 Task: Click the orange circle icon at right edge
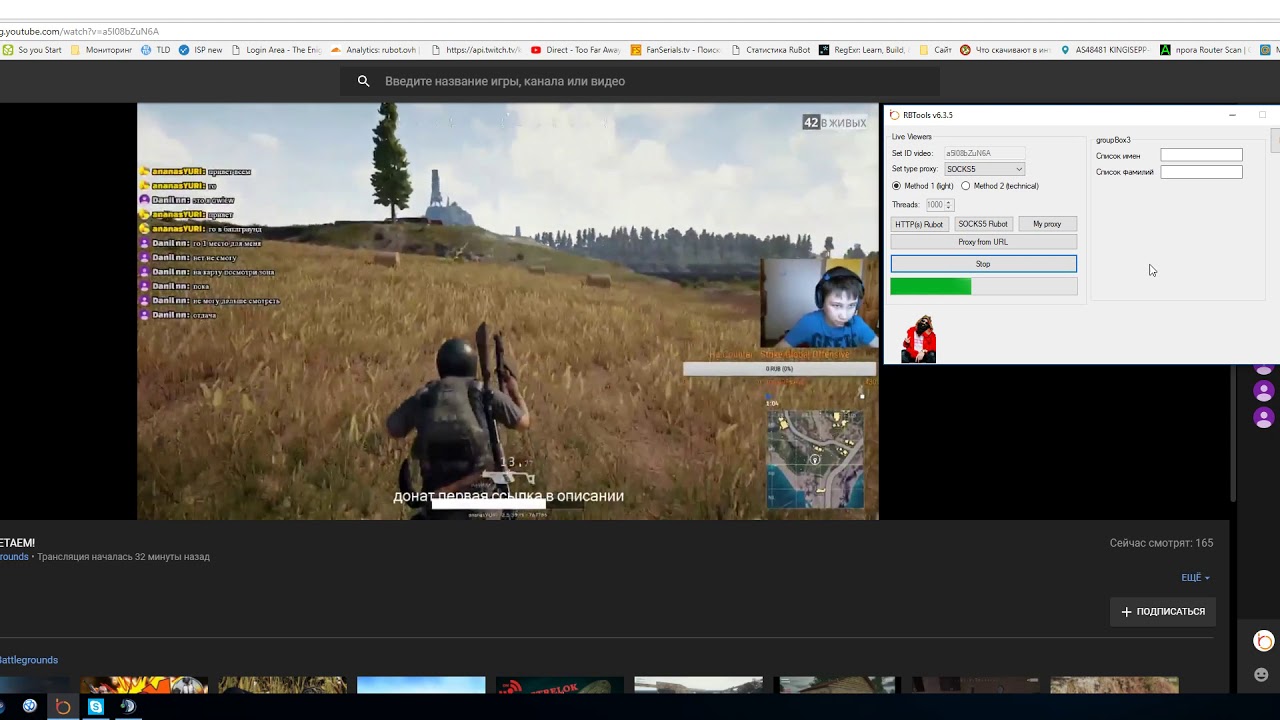coord(1264,642)
